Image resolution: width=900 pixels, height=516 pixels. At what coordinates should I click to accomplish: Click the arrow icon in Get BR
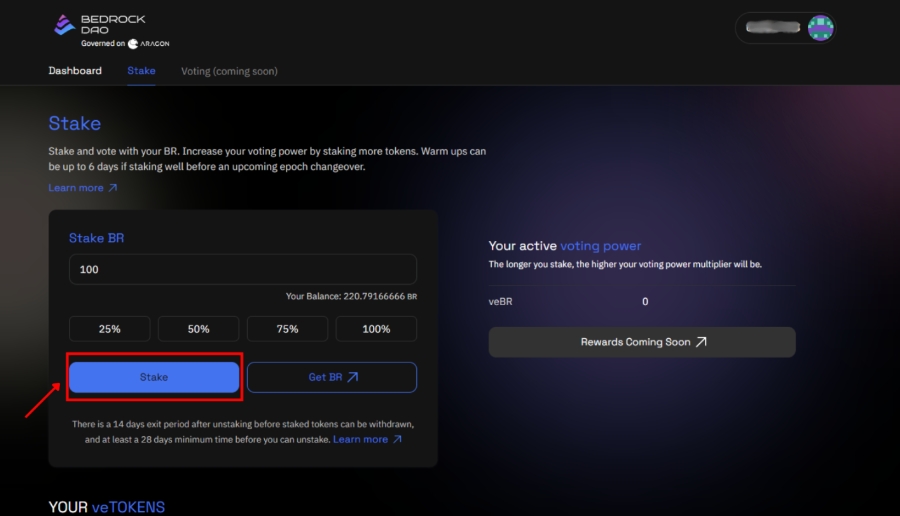coord(352,377)
